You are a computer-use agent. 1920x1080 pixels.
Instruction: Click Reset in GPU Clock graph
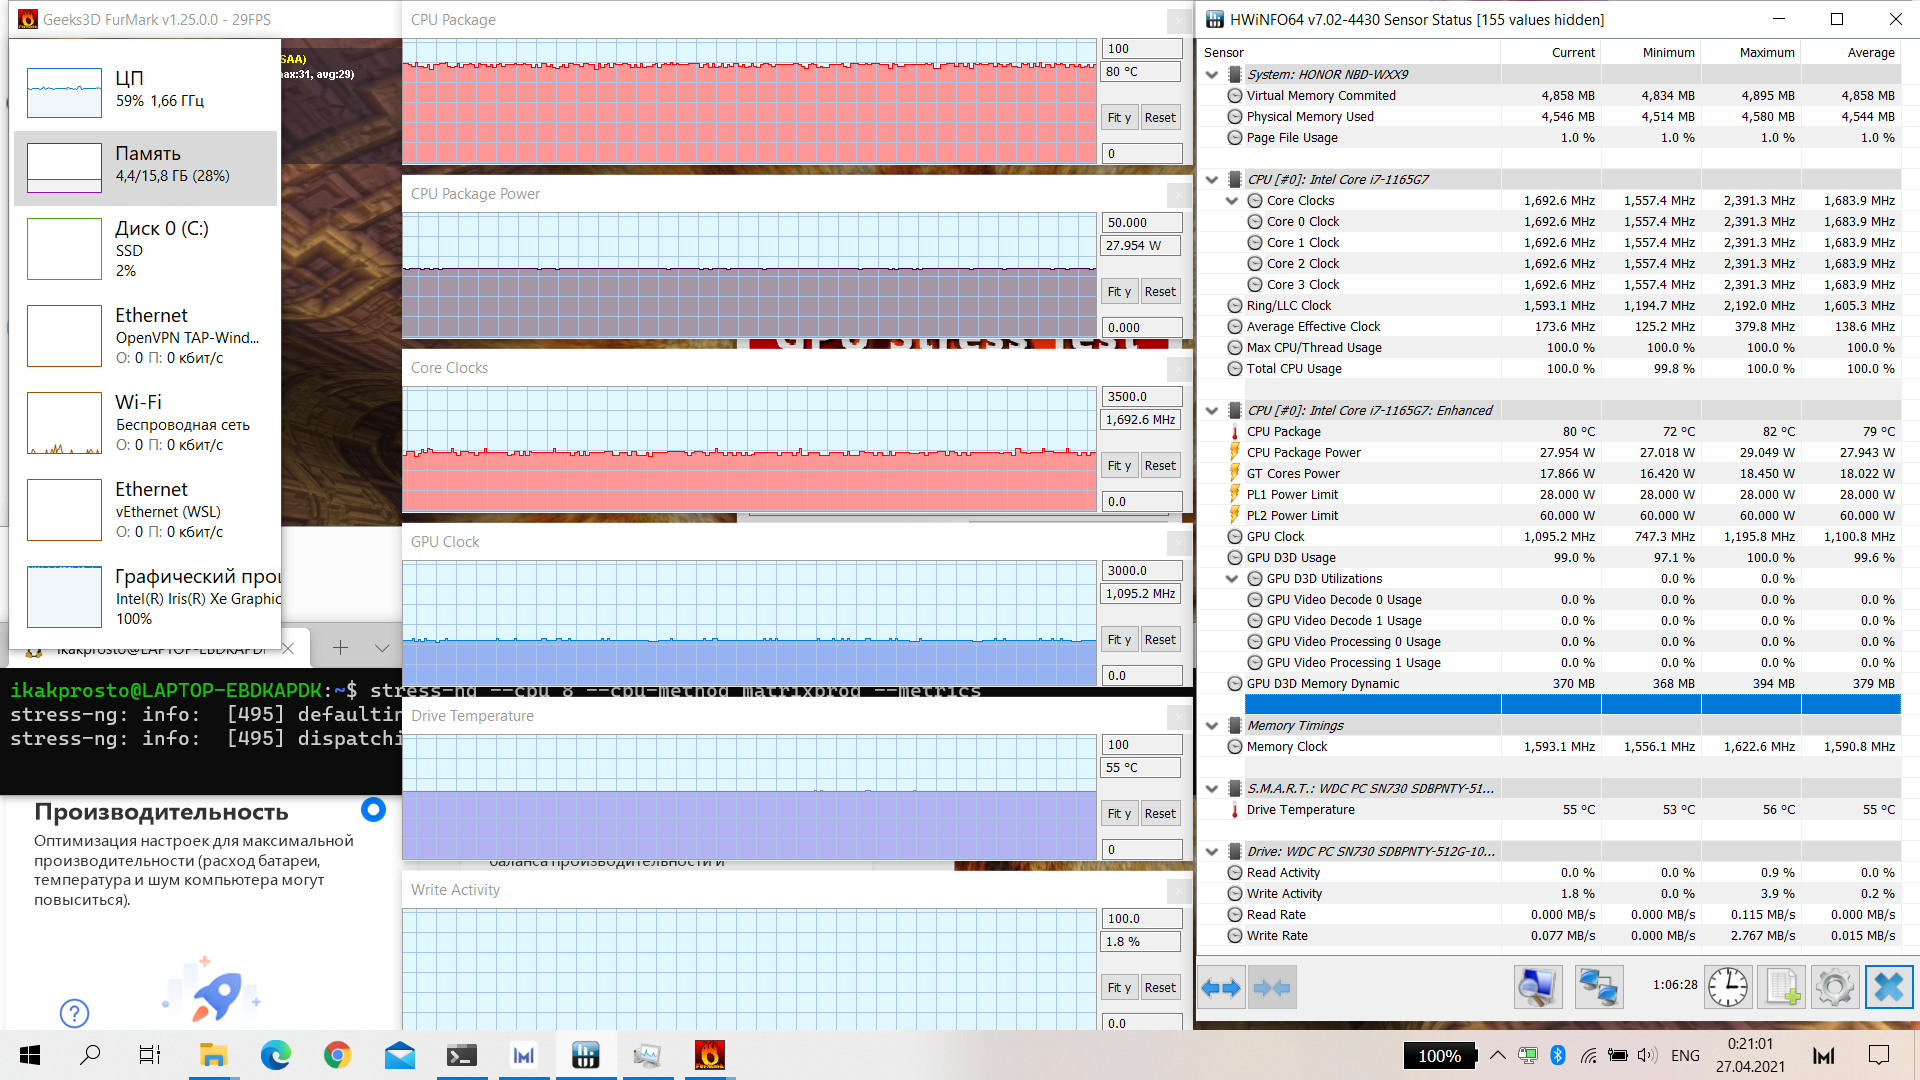pyautogui.click(x=1160, y=640)
